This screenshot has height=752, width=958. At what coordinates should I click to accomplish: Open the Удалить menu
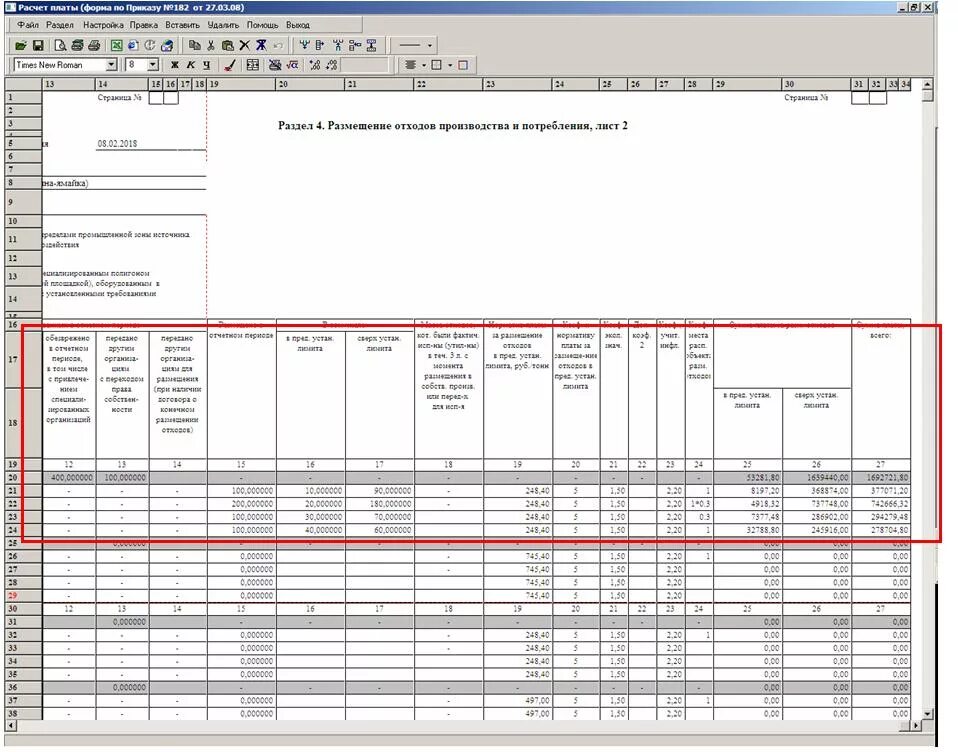(223, 25)
